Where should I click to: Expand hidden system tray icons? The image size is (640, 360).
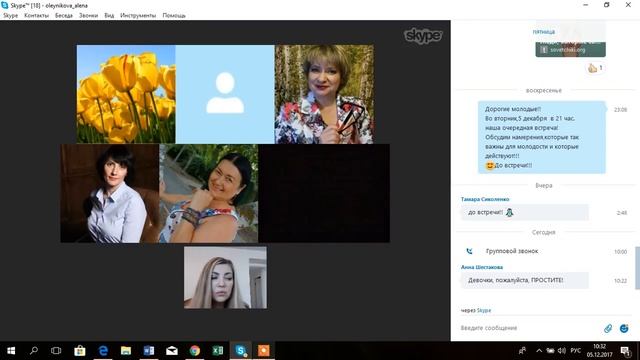[x=539, y=351]
